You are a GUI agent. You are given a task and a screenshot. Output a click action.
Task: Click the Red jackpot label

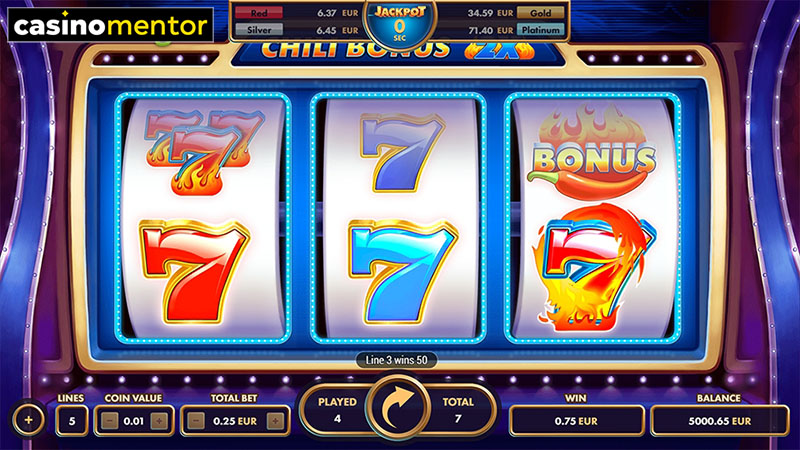[x=259, y=13]
